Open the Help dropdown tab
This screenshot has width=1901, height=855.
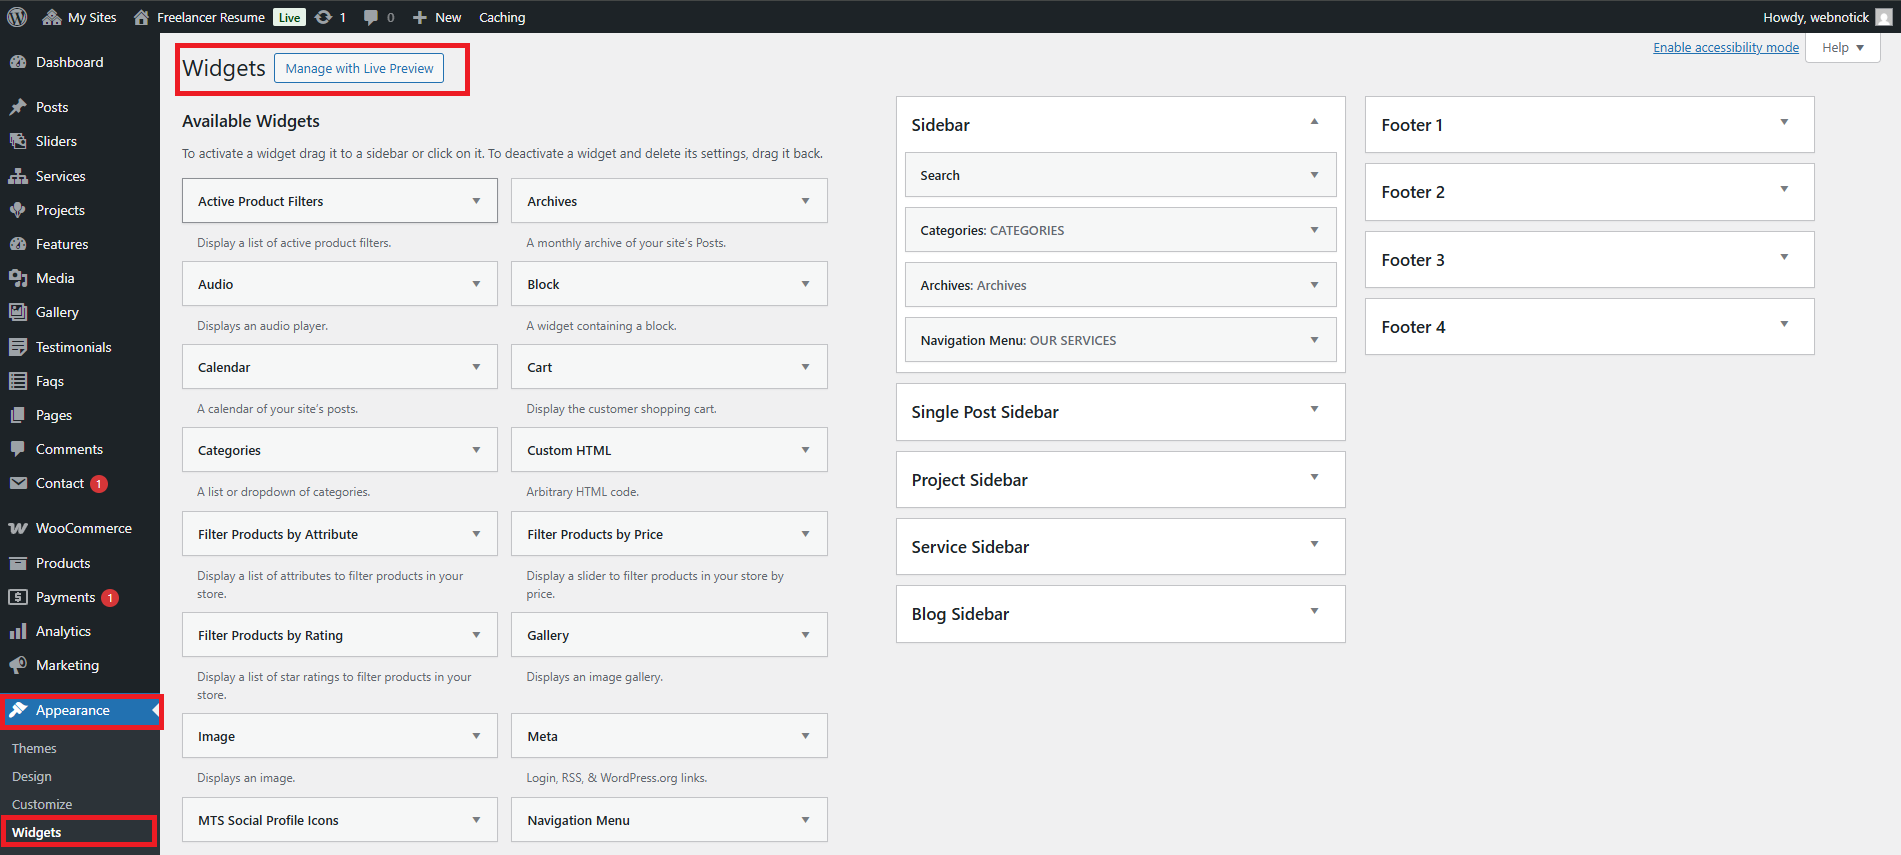tap(1842, 48)
